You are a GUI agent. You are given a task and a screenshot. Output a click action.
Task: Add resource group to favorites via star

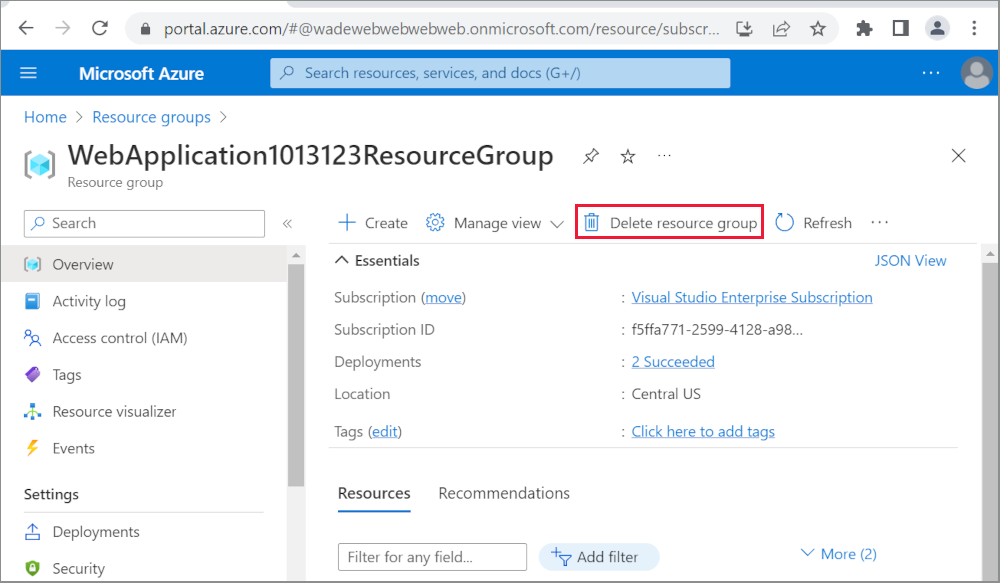(627, 156)
